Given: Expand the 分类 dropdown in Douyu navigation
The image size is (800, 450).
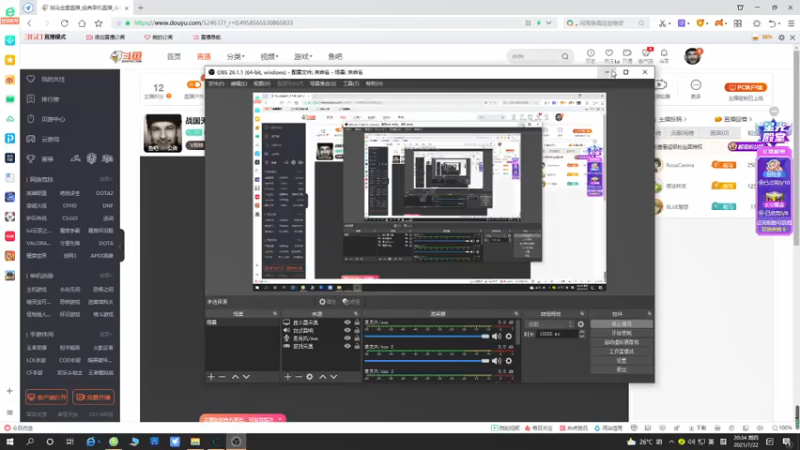Looking at the screenshot, I should point(236,56).
